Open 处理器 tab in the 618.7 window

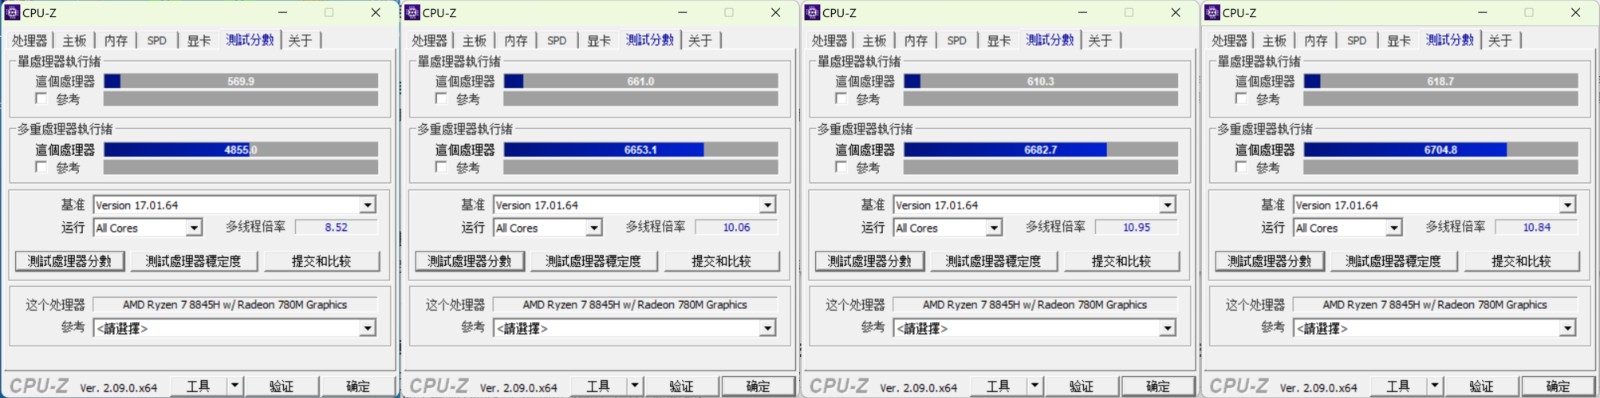(x=1230, y=41)
